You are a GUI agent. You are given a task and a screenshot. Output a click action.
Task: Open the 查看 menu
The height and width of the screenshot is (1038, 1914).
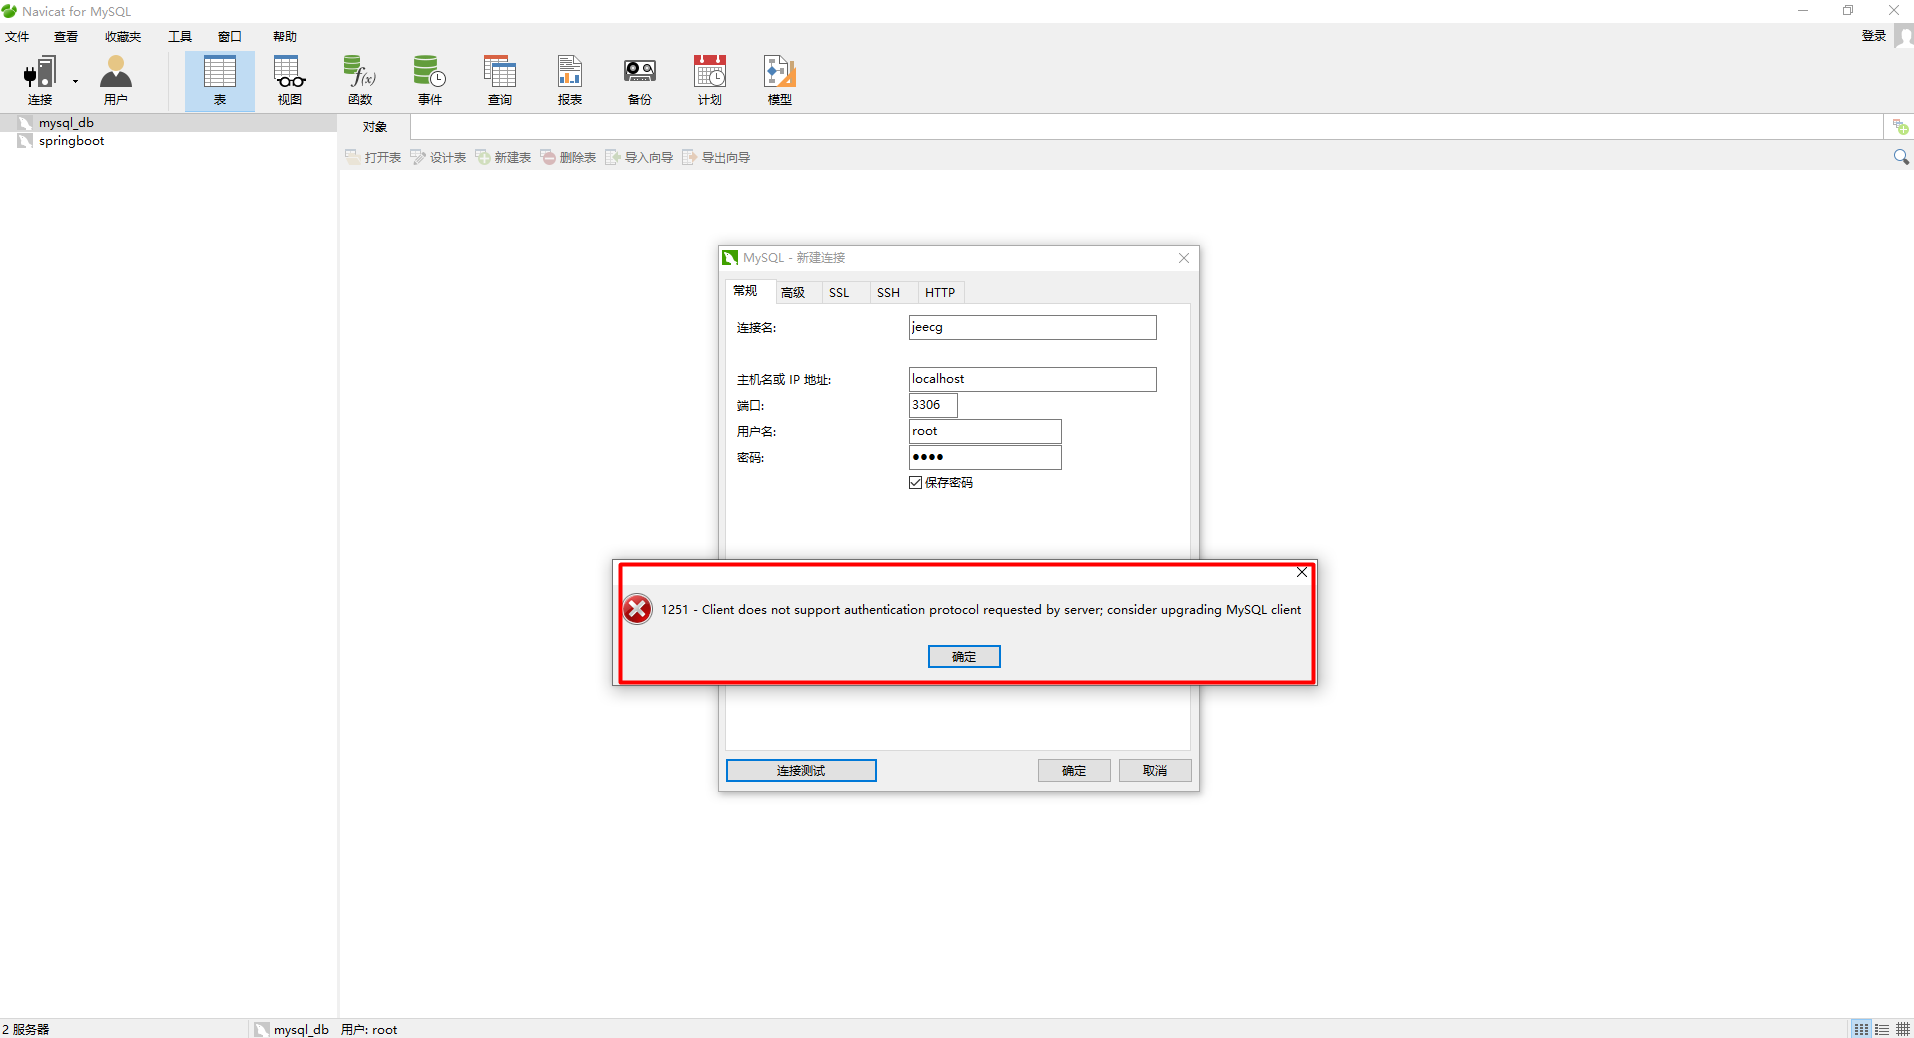pyautogui.click(x=66, y=37)
